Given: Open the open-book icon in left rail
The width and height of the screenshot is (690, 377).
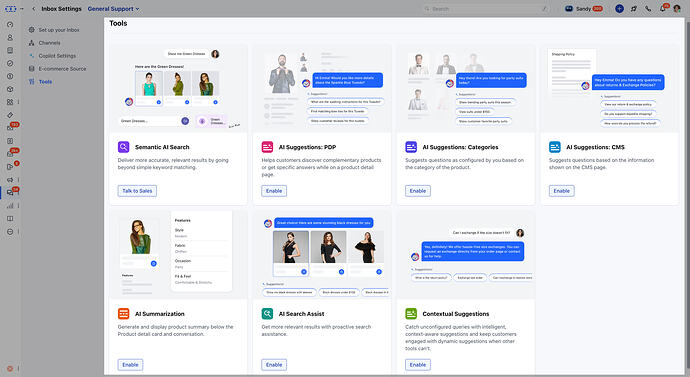Looking at the screenshot, I should [10, 219].
